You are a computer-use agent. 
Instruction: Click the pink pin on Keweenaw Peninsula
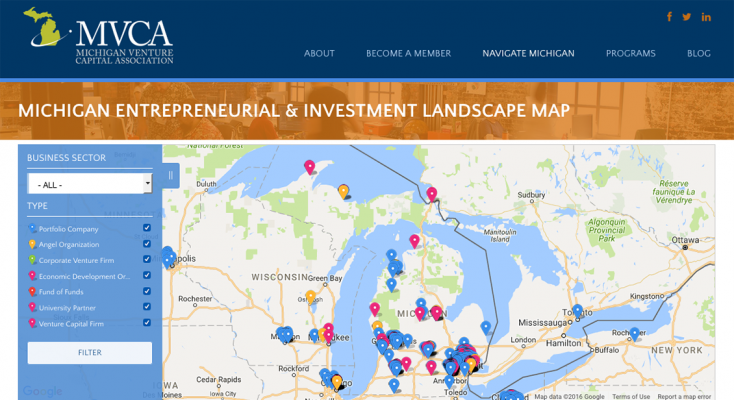[309, 167]
